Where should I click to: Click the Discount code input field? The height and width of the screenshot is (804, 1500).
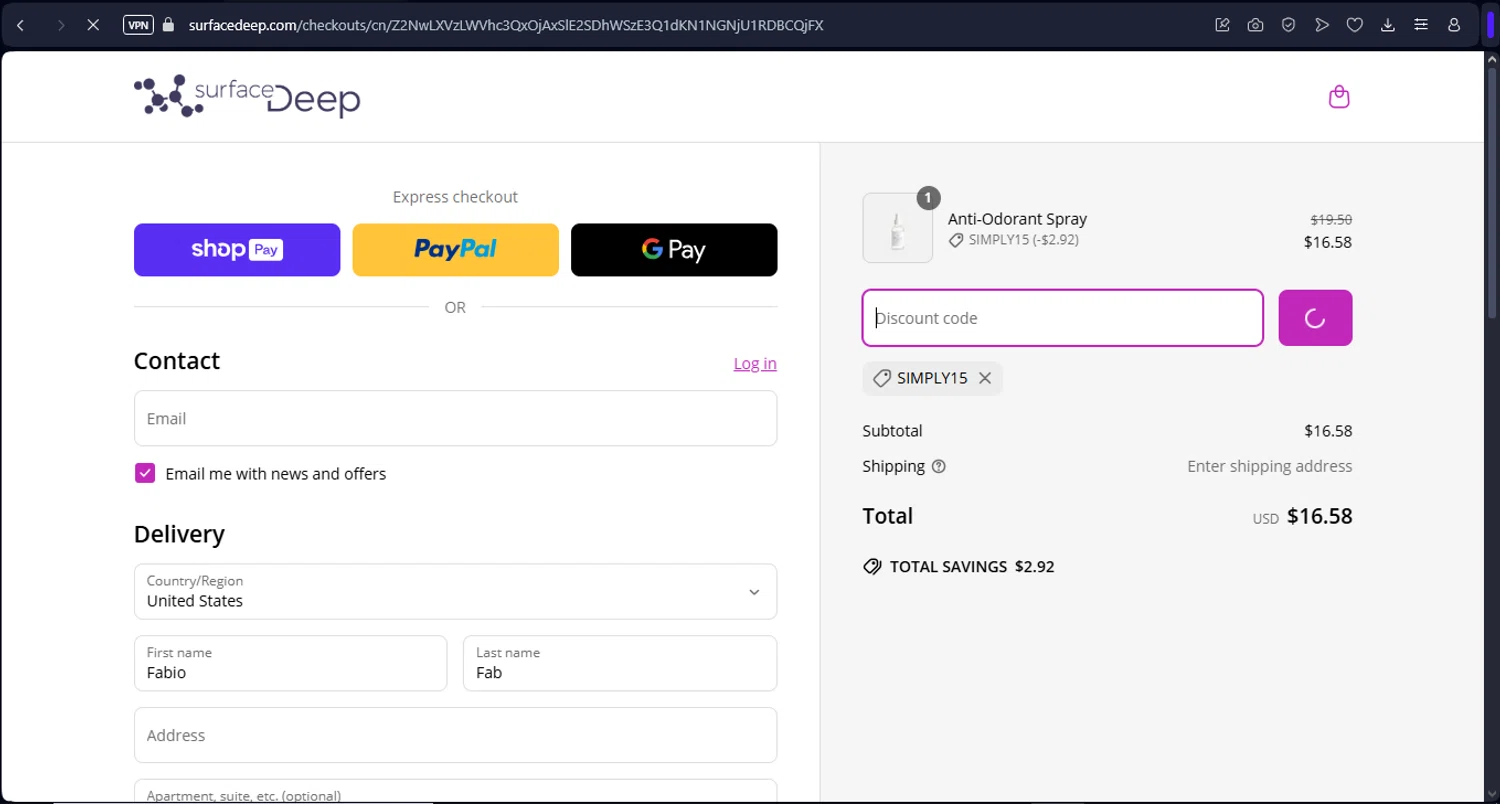click(1063, 318)
